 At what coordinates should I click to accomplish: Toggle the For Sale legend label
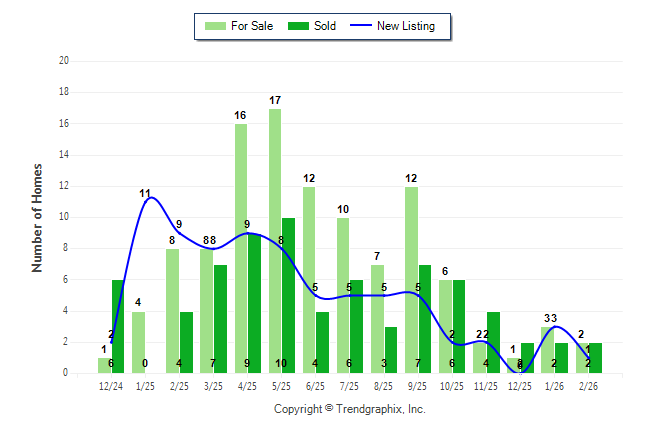tap(251, 26)
